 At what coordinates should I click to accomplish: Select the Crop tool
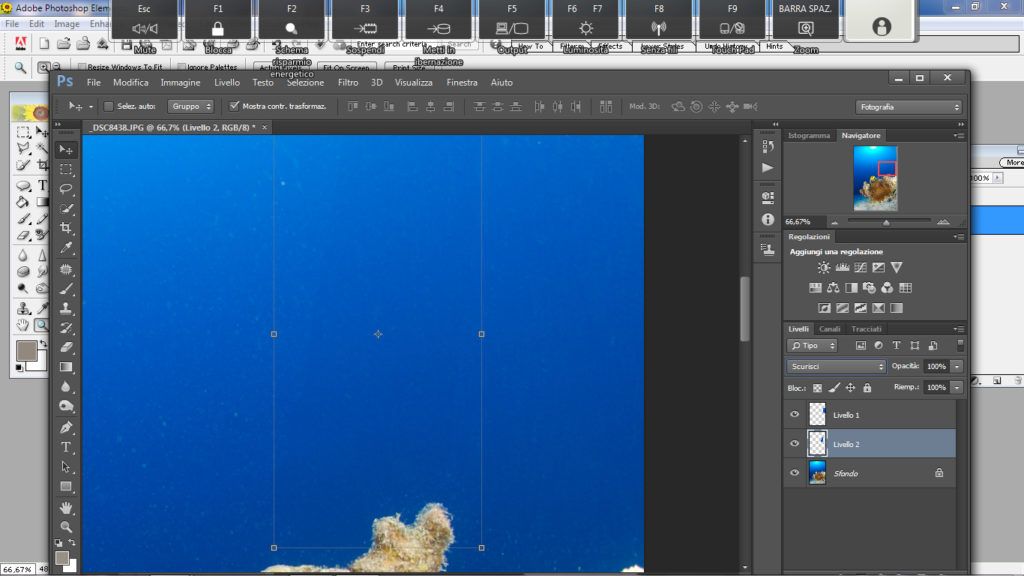point(66,229)
